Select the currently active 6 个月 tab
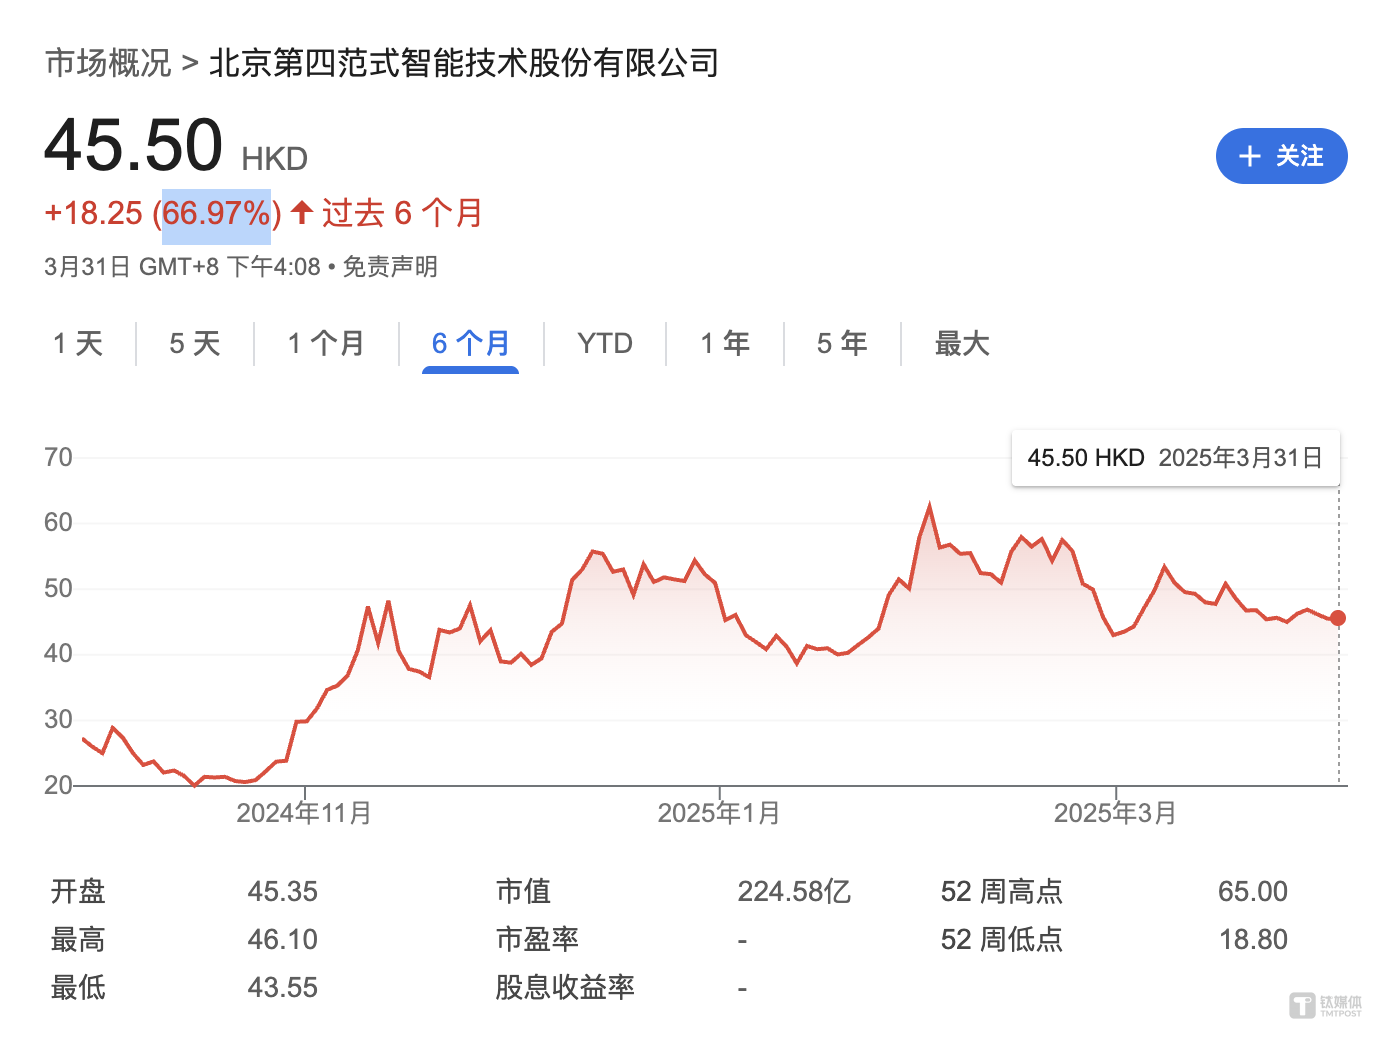1398x1044 pixels. [x=471, y=343]
